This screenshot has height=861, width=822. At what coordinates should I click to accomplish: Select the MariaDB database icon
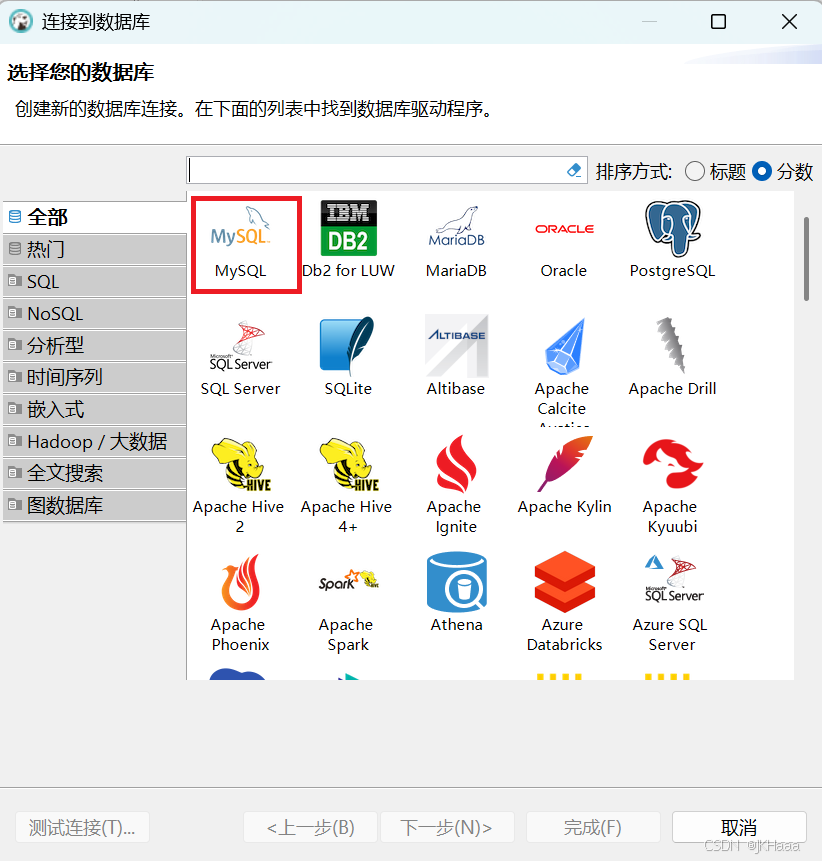456,241
